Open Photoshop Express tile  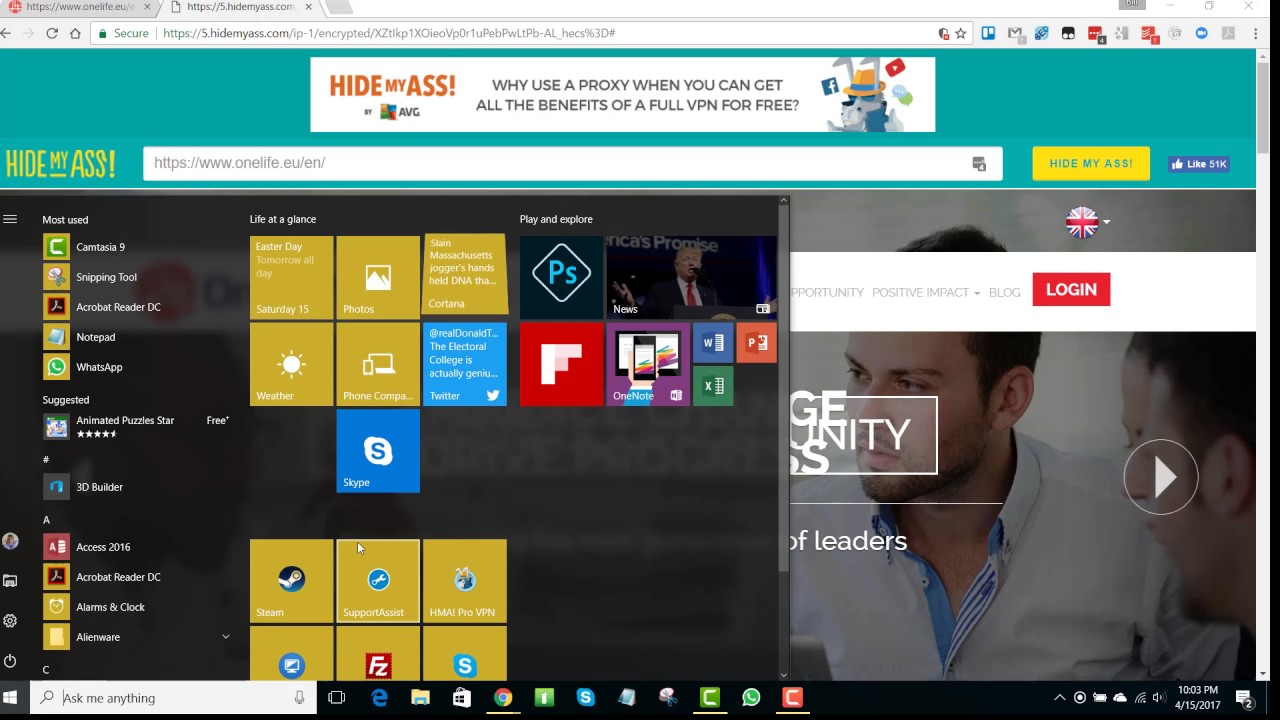(x=561, y=277)
